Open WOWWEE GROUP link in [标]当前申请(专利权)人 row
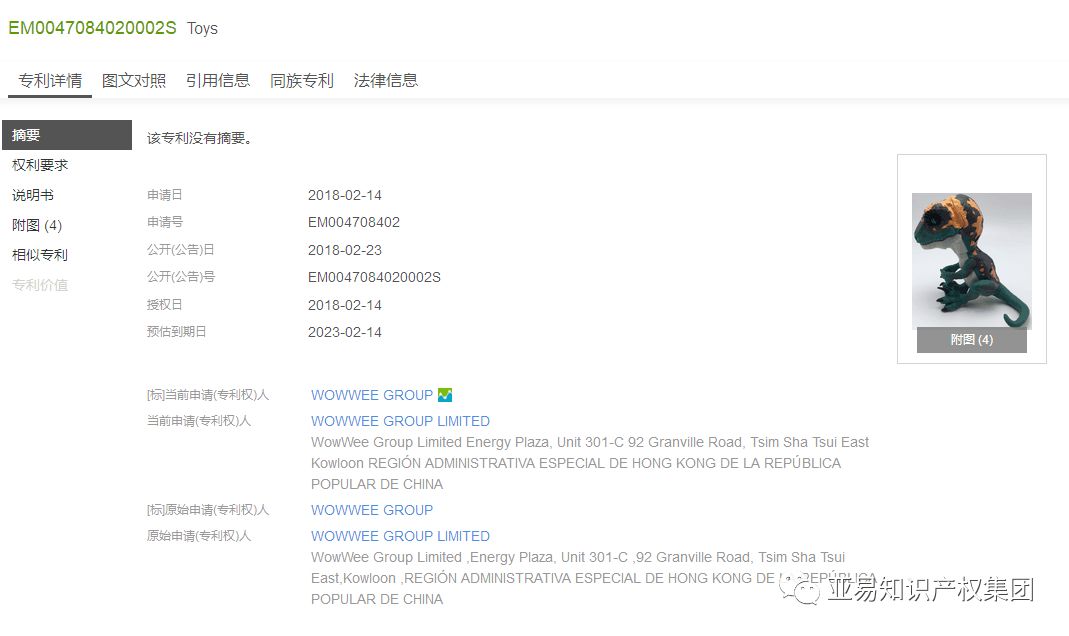This screenshot has height=636, width=1069. click(372, 395)
